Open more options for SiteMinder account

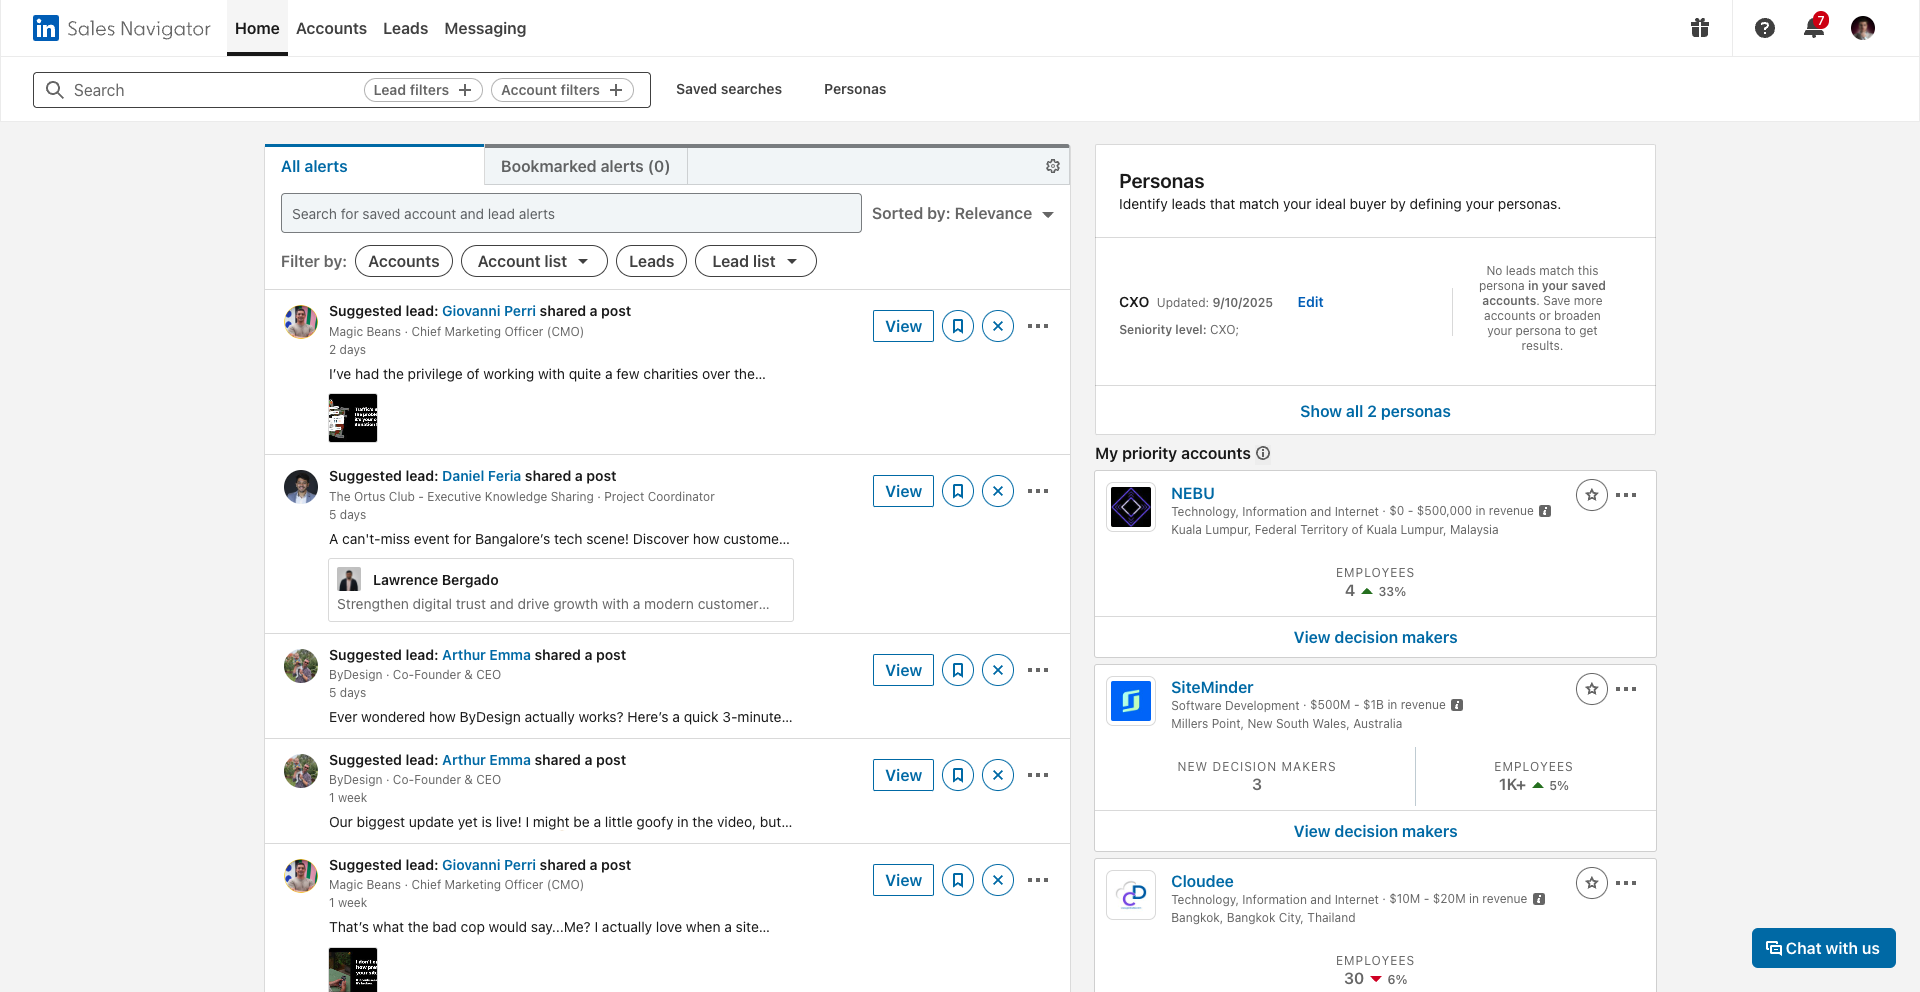coord(1626,689)
